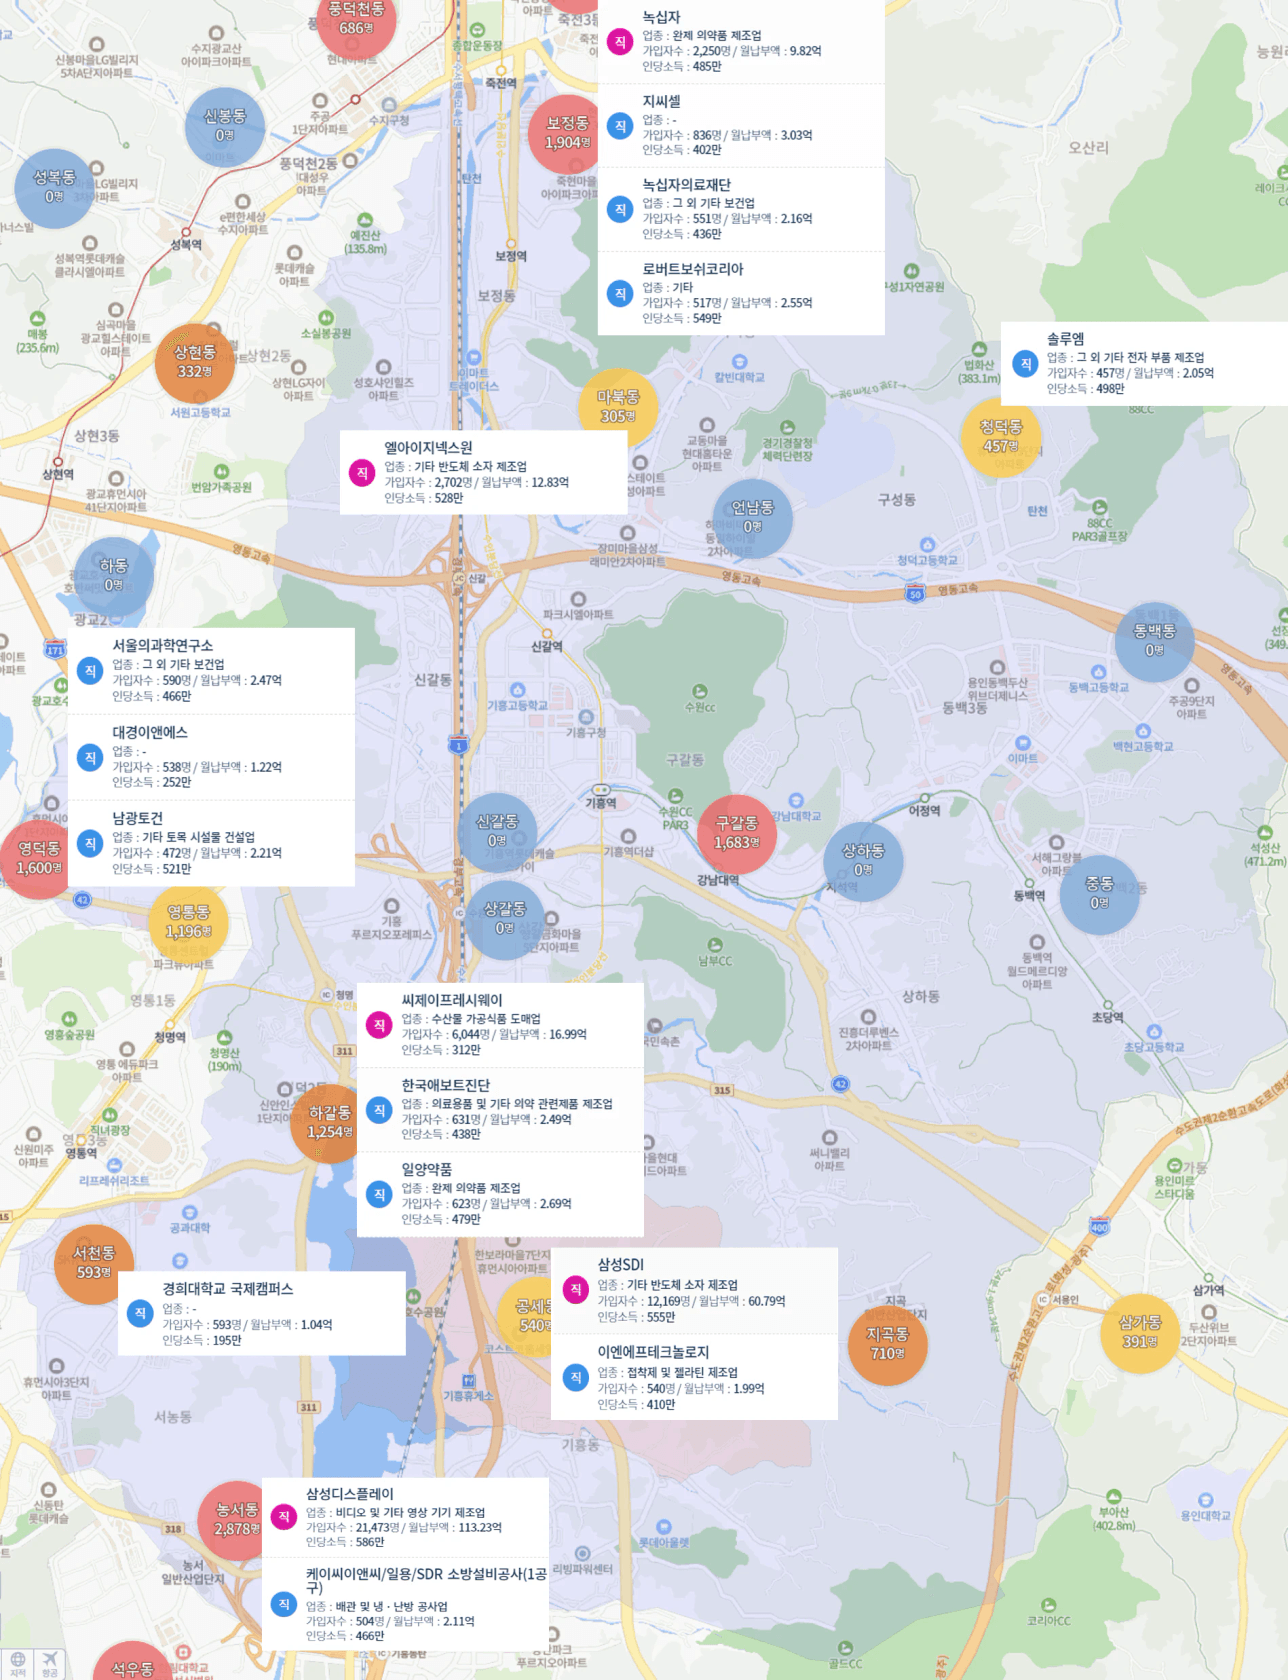The height and width of the screenshot is (1680, 1288).
Task: Click the 직 icon beside 이엔에프테크놀로지
Action: click(575, 1378)
